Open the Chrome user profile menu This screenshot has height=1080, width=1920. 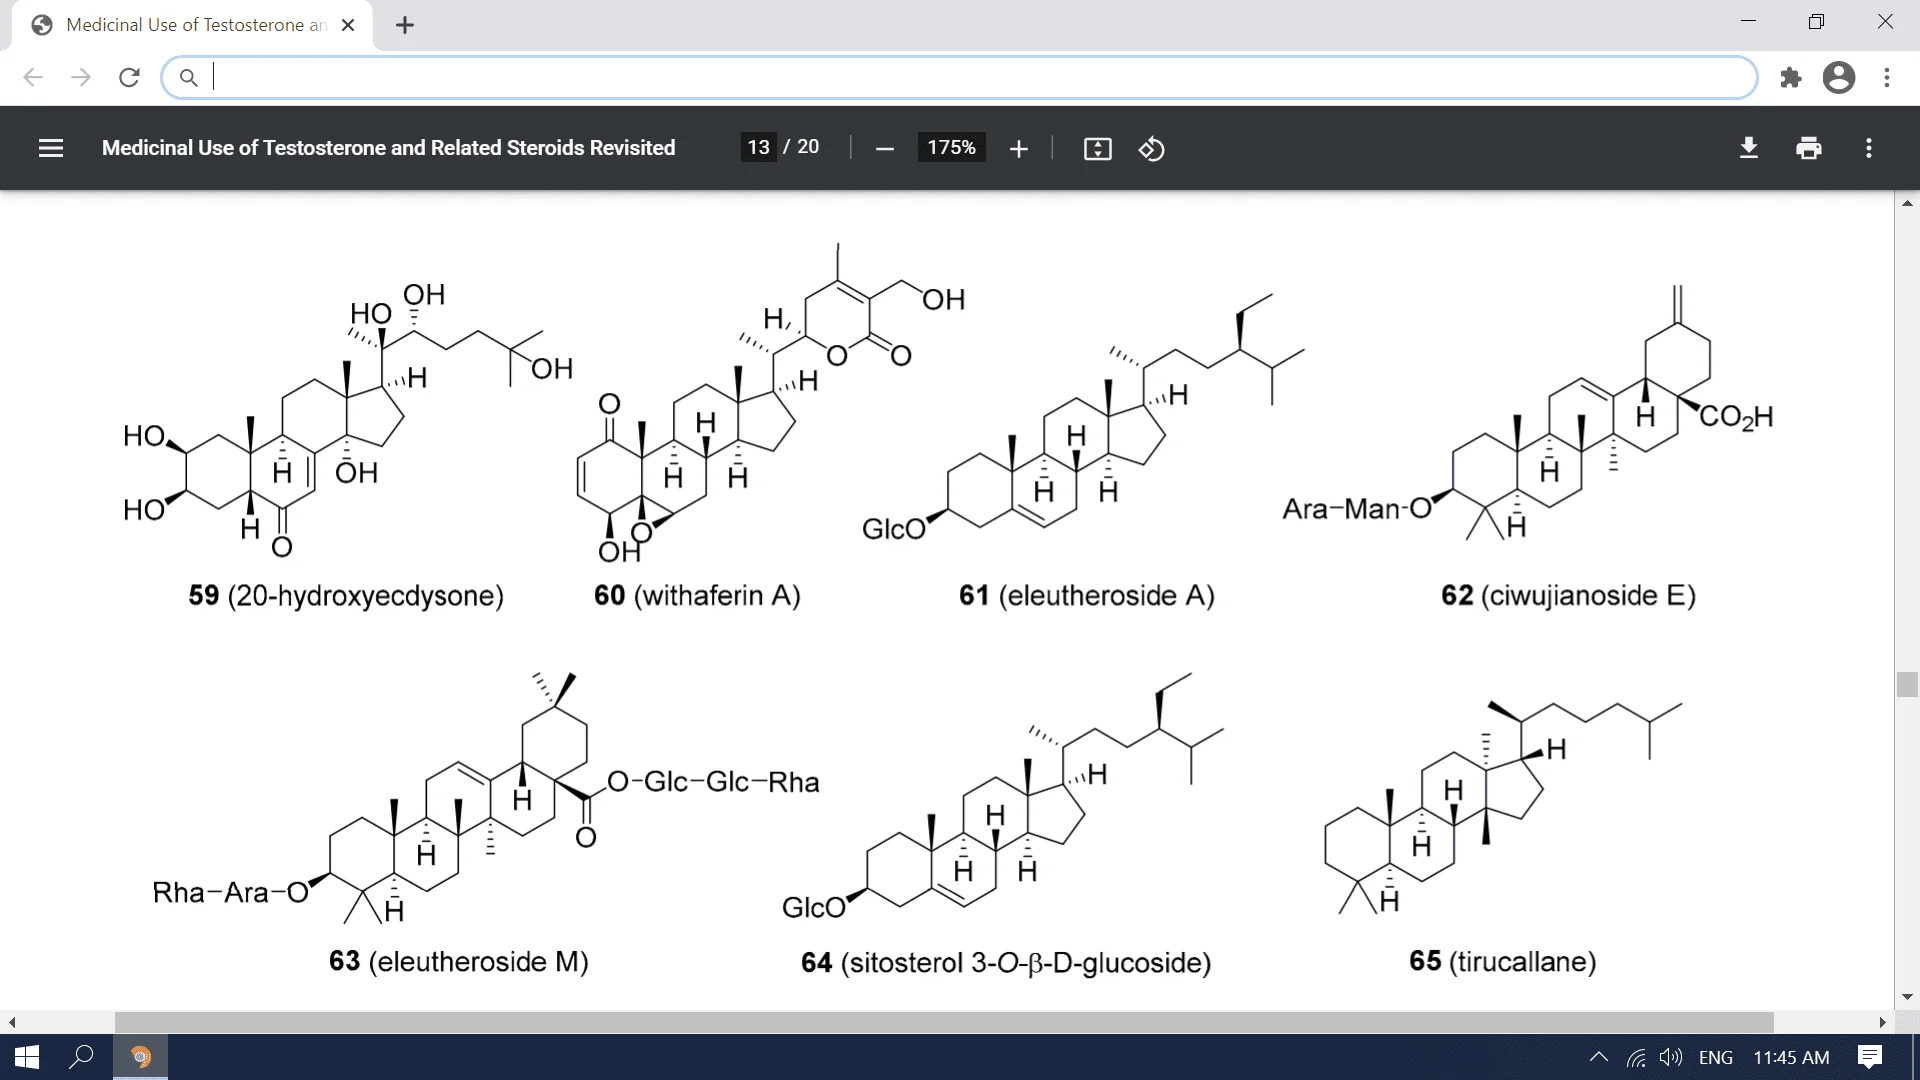pos(1837,76)
